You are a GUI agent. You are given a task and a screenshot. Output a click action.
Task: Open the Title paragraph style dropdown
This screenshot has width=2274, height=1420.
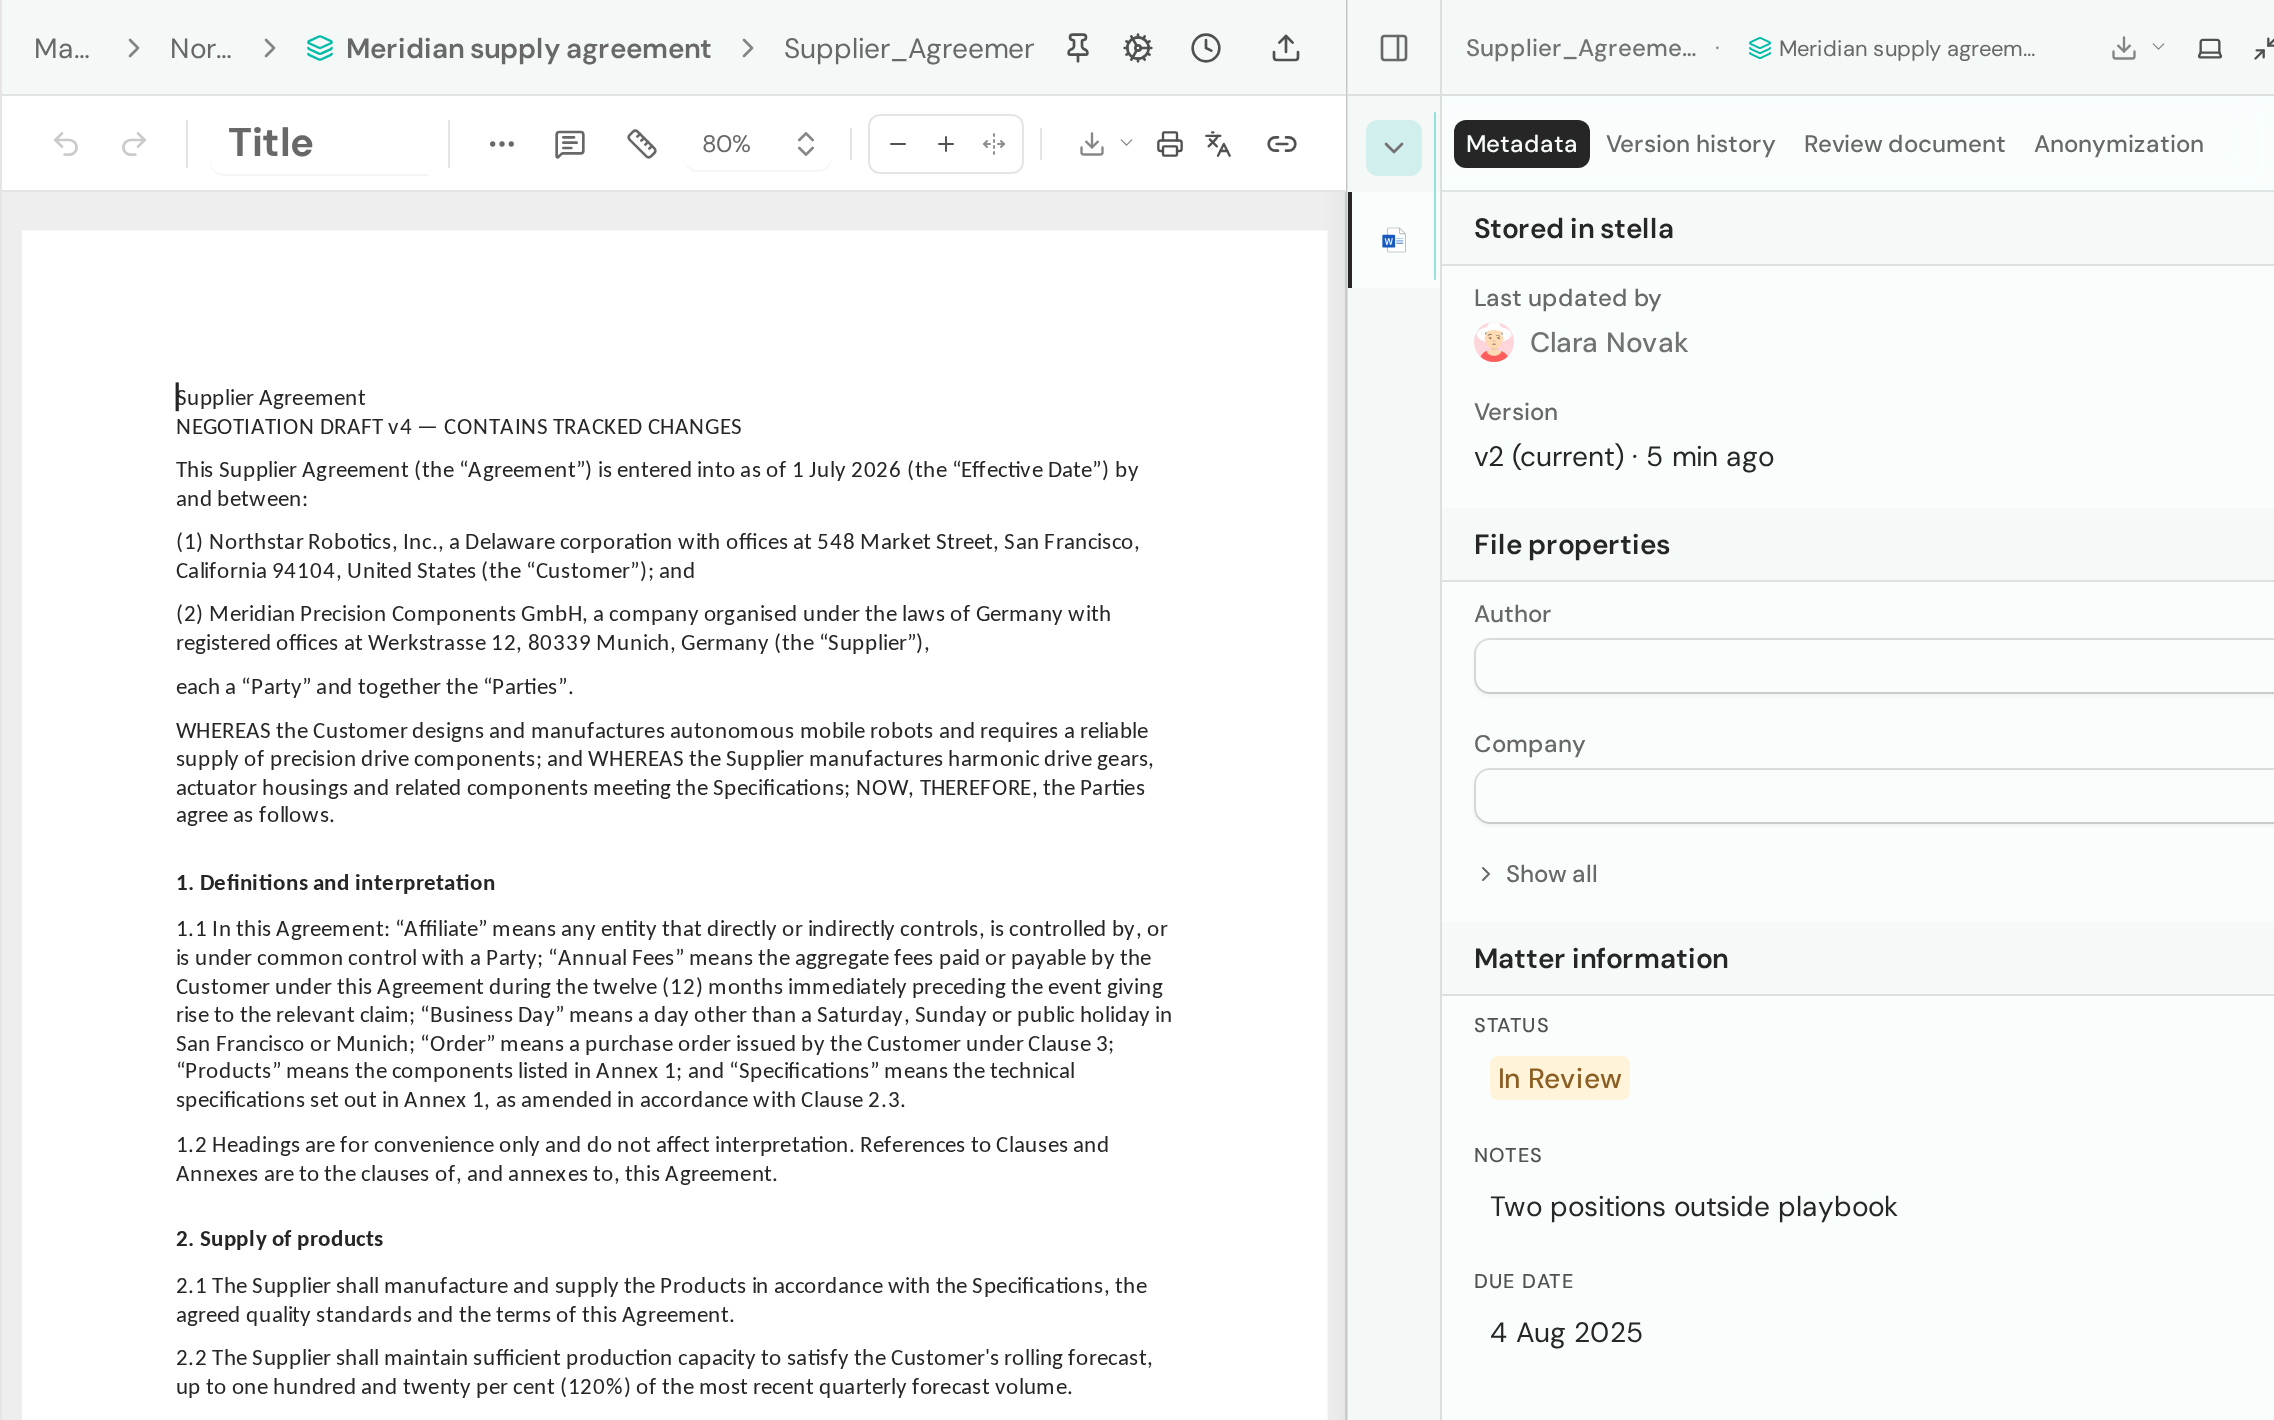(320, 143)
